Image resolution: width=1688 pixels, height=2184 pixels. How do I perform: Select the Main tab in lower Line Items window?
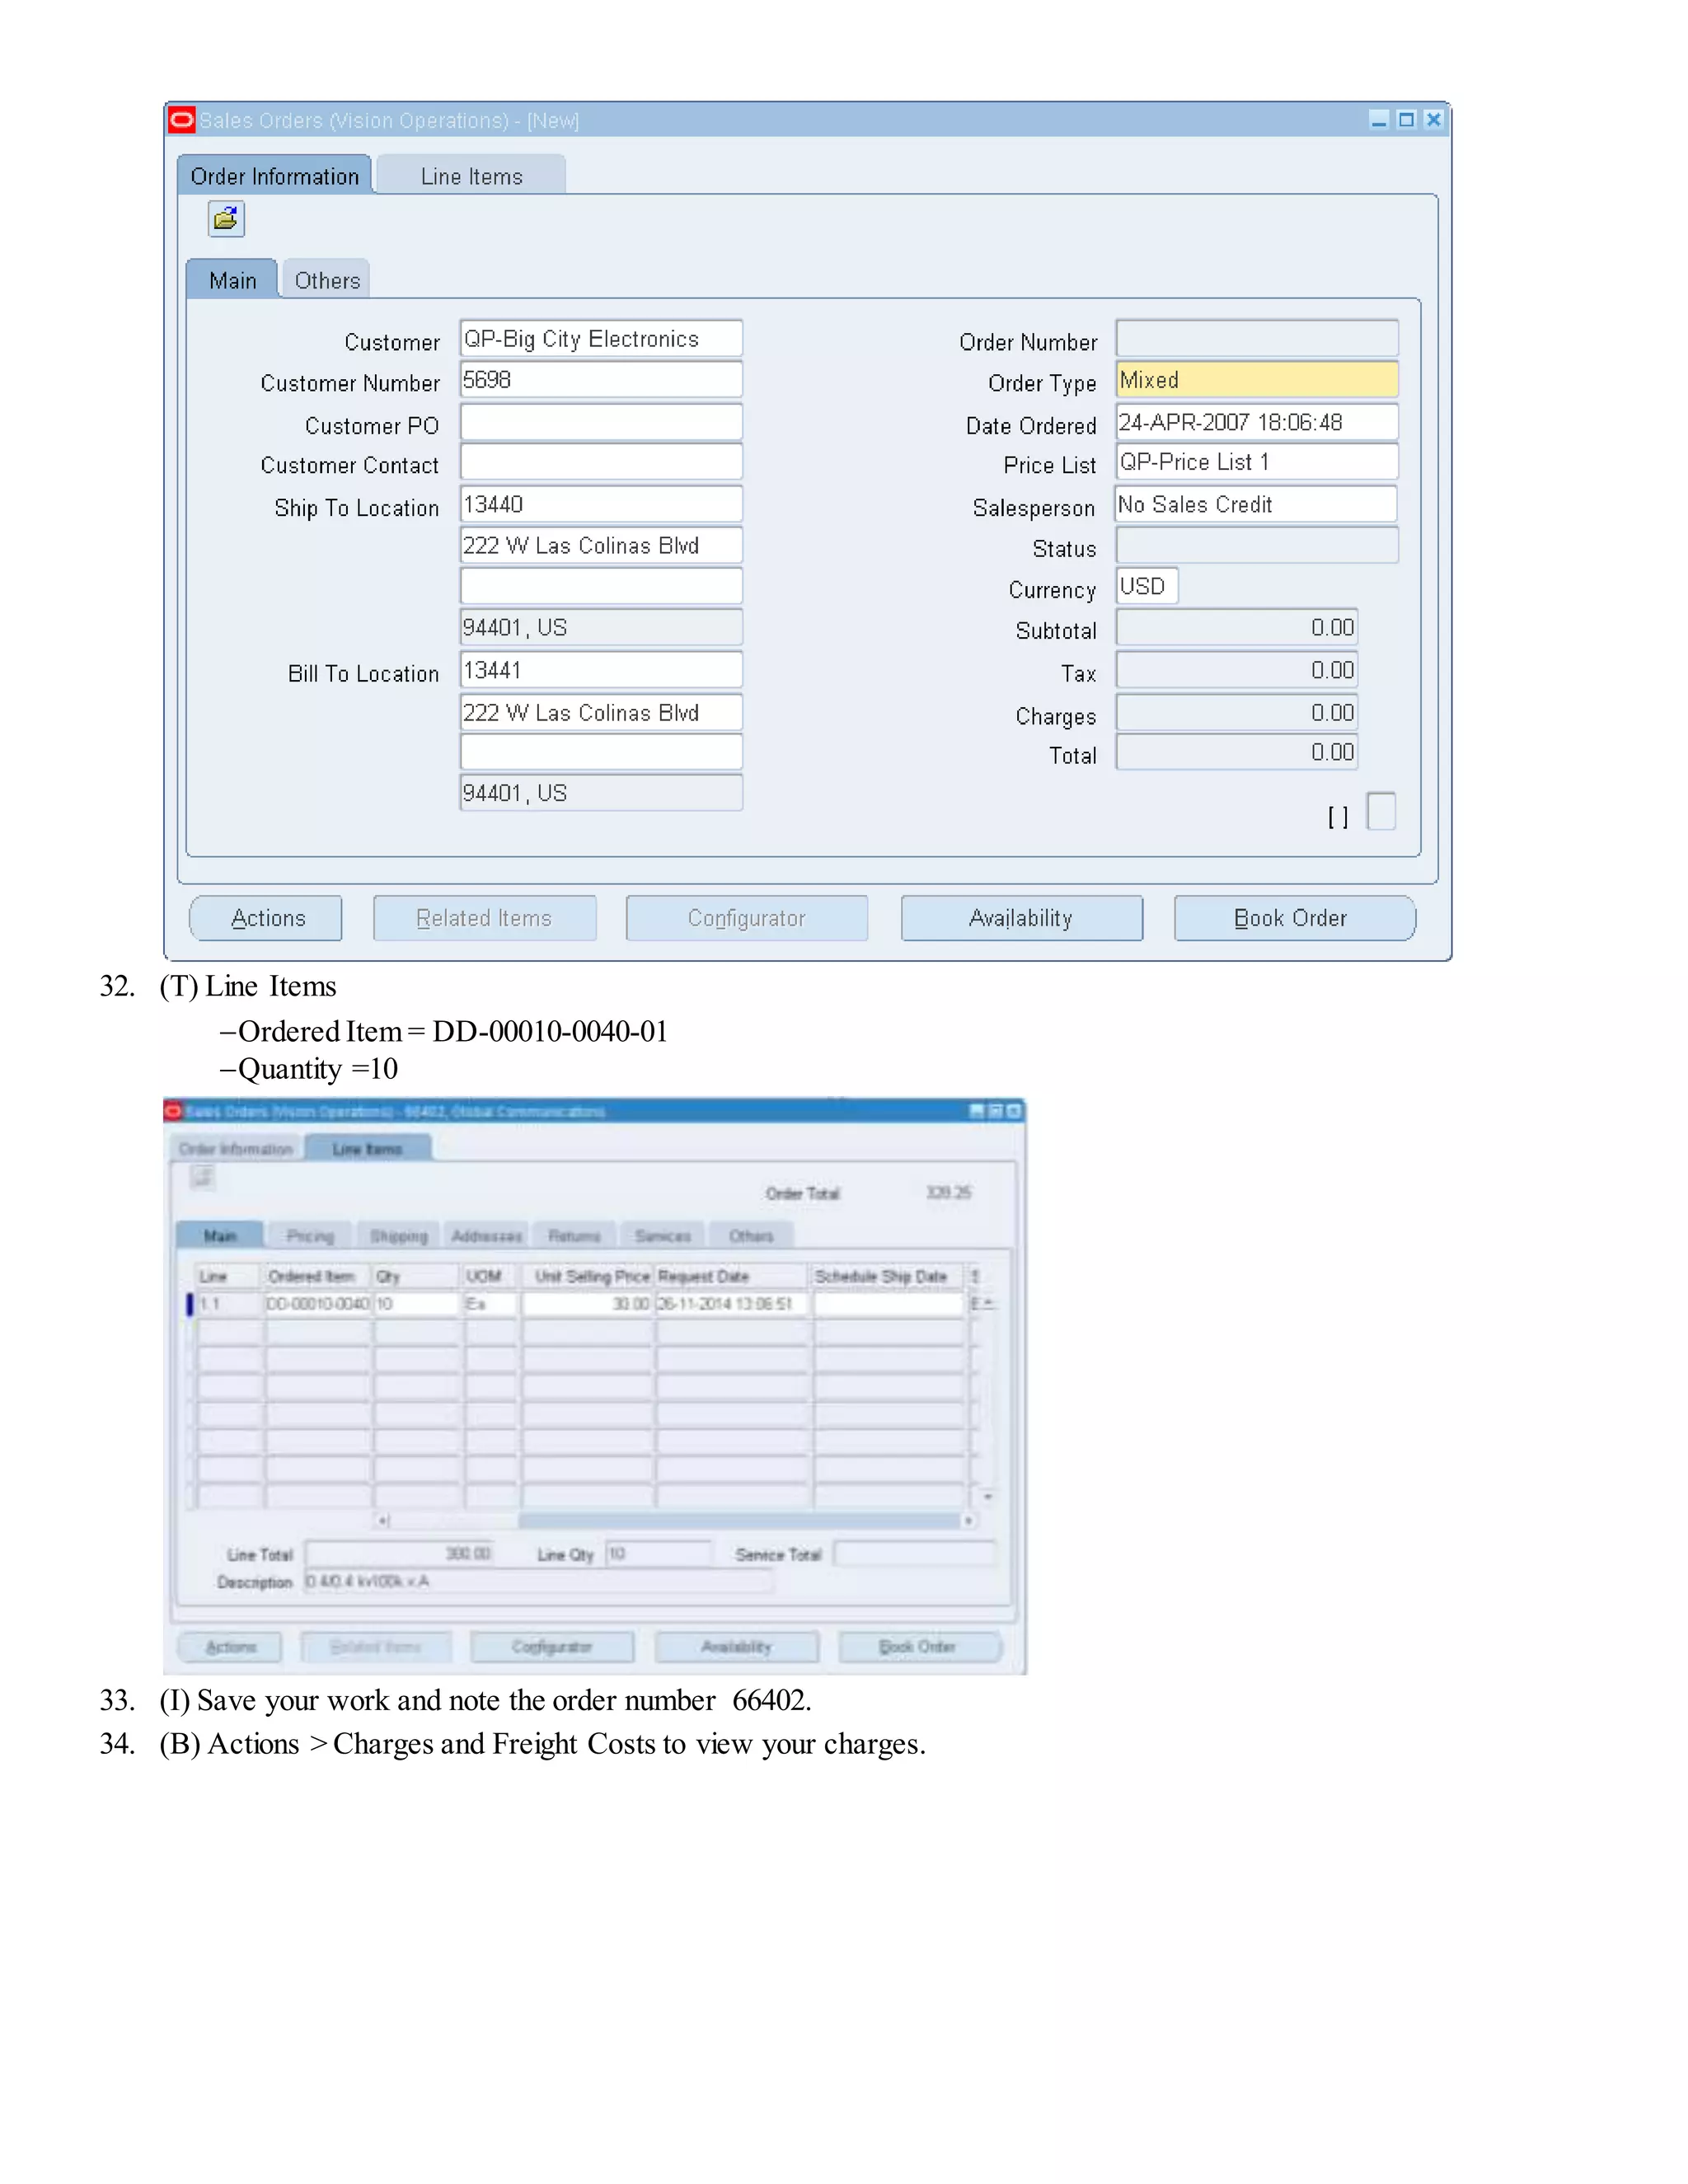tap(220, 1236)
